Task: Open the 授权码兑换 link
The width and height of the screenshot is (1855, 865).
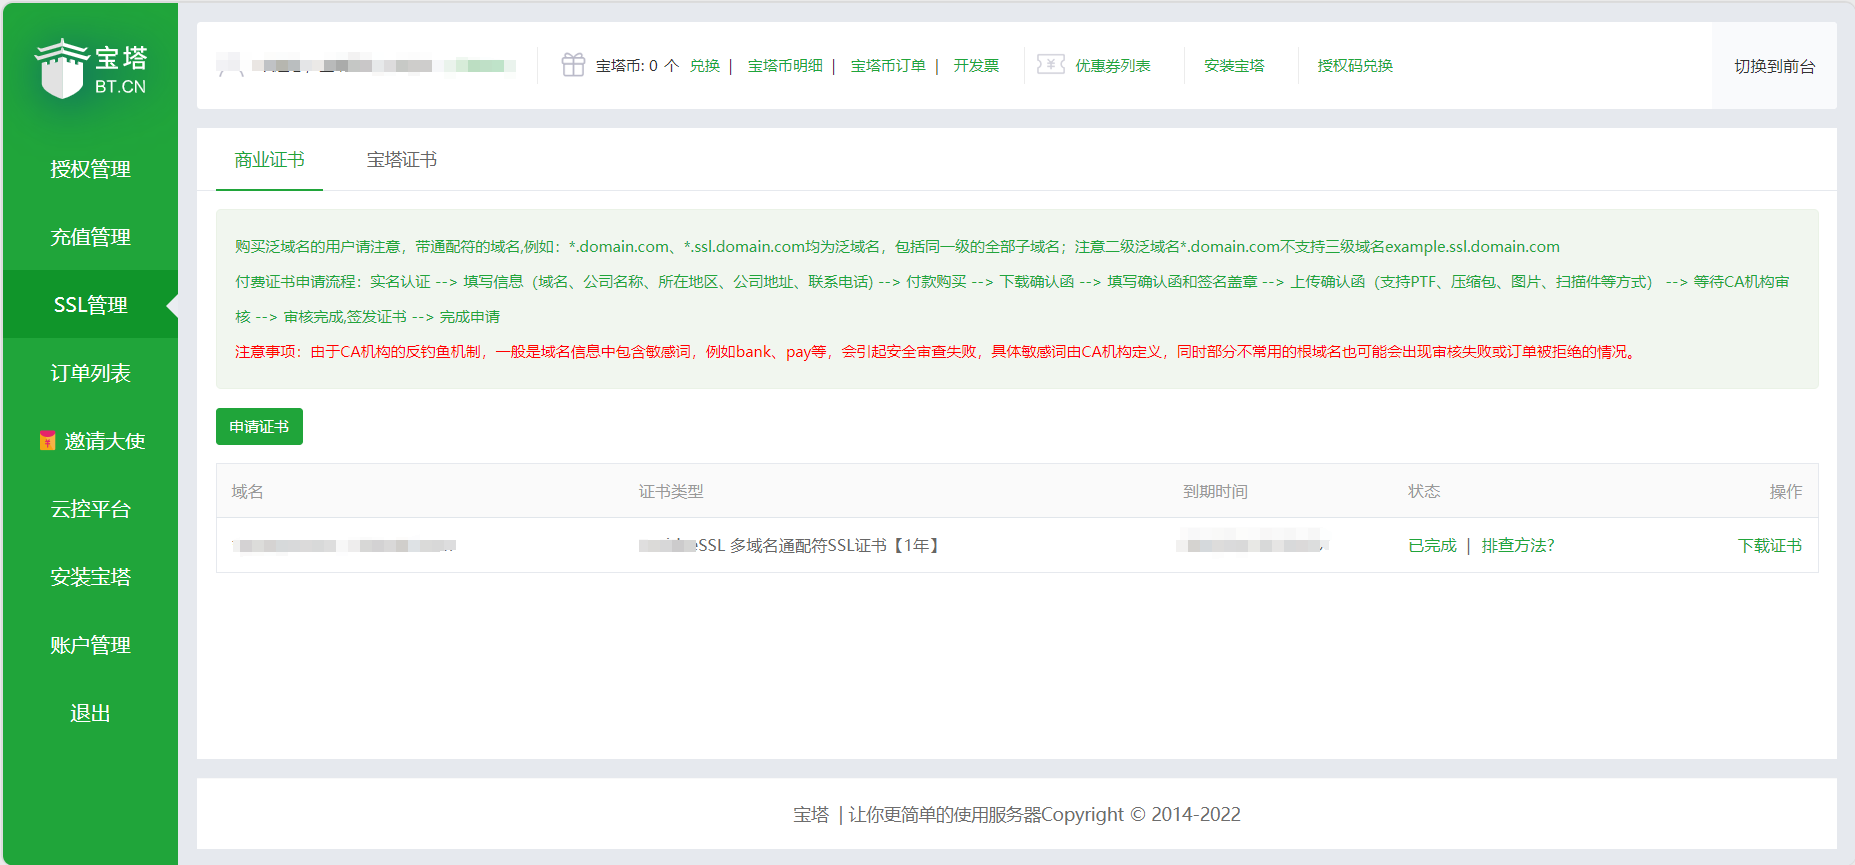Action: [x=1355, y=66]
